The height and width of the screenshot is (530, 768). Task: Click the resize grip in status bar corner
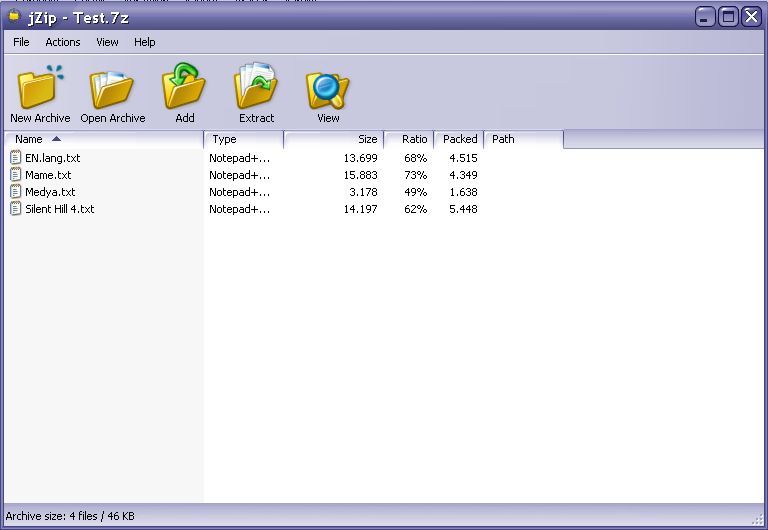tap(758, 520)
